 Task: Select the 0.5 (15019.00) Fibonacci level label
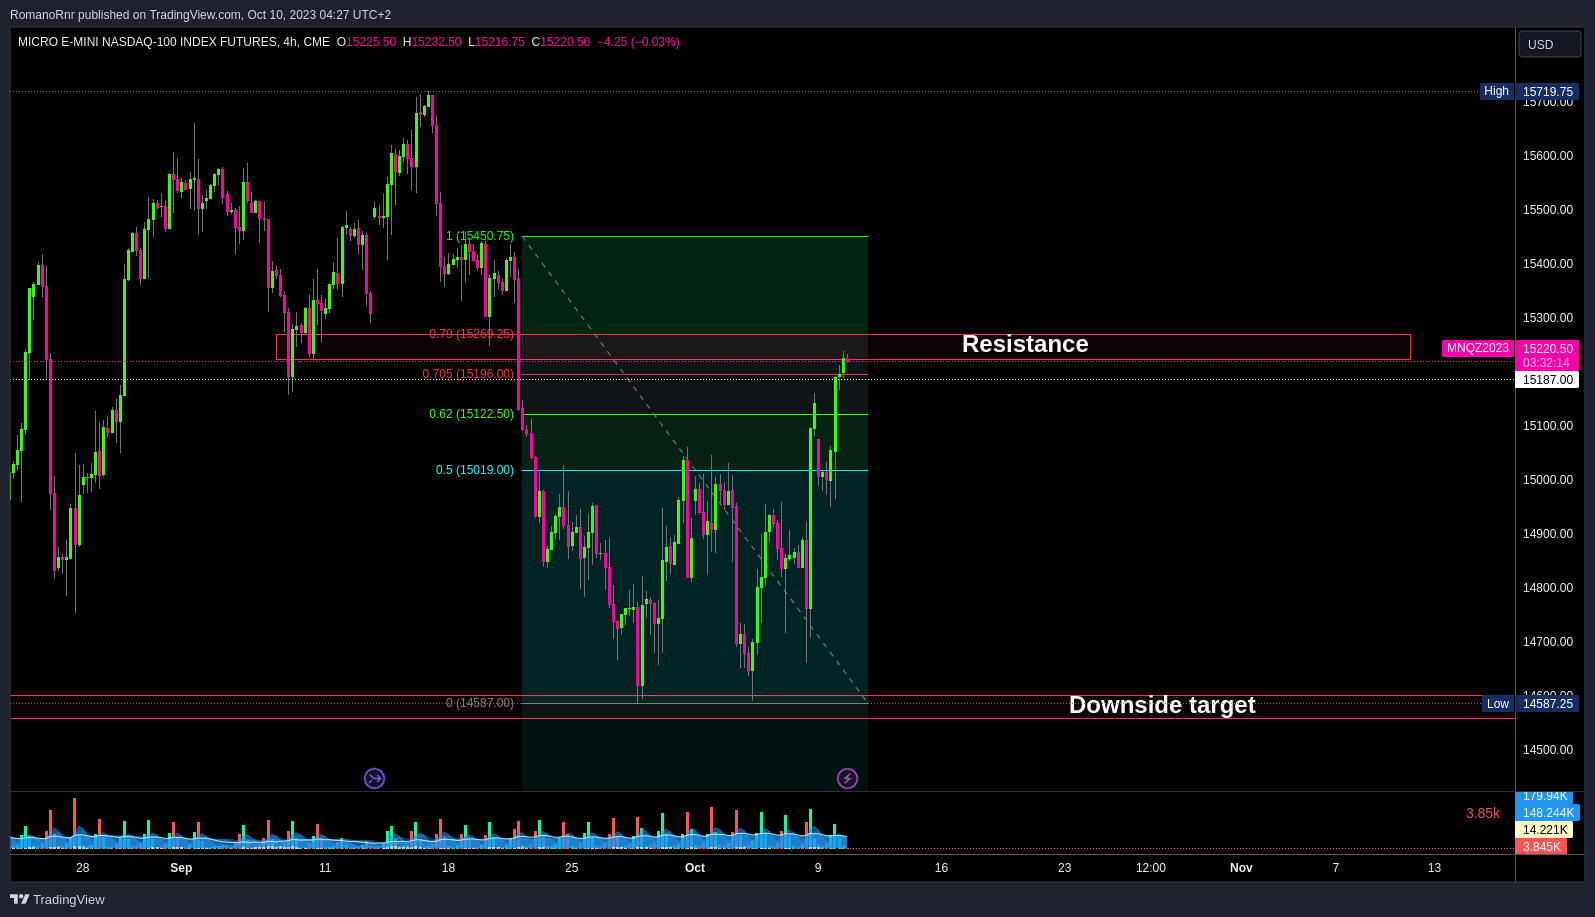click(x=475, y=470)
